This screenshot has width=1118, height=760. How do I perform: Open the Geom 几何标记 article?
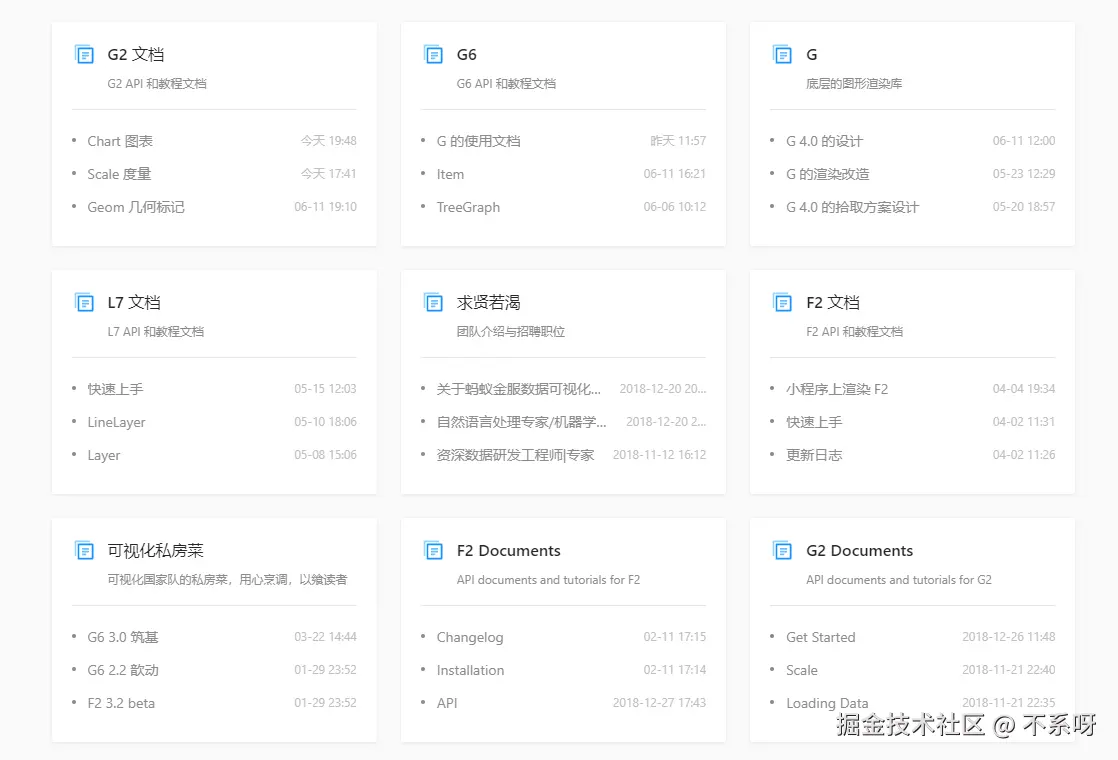pyautogui.click(x=135, y=207)
